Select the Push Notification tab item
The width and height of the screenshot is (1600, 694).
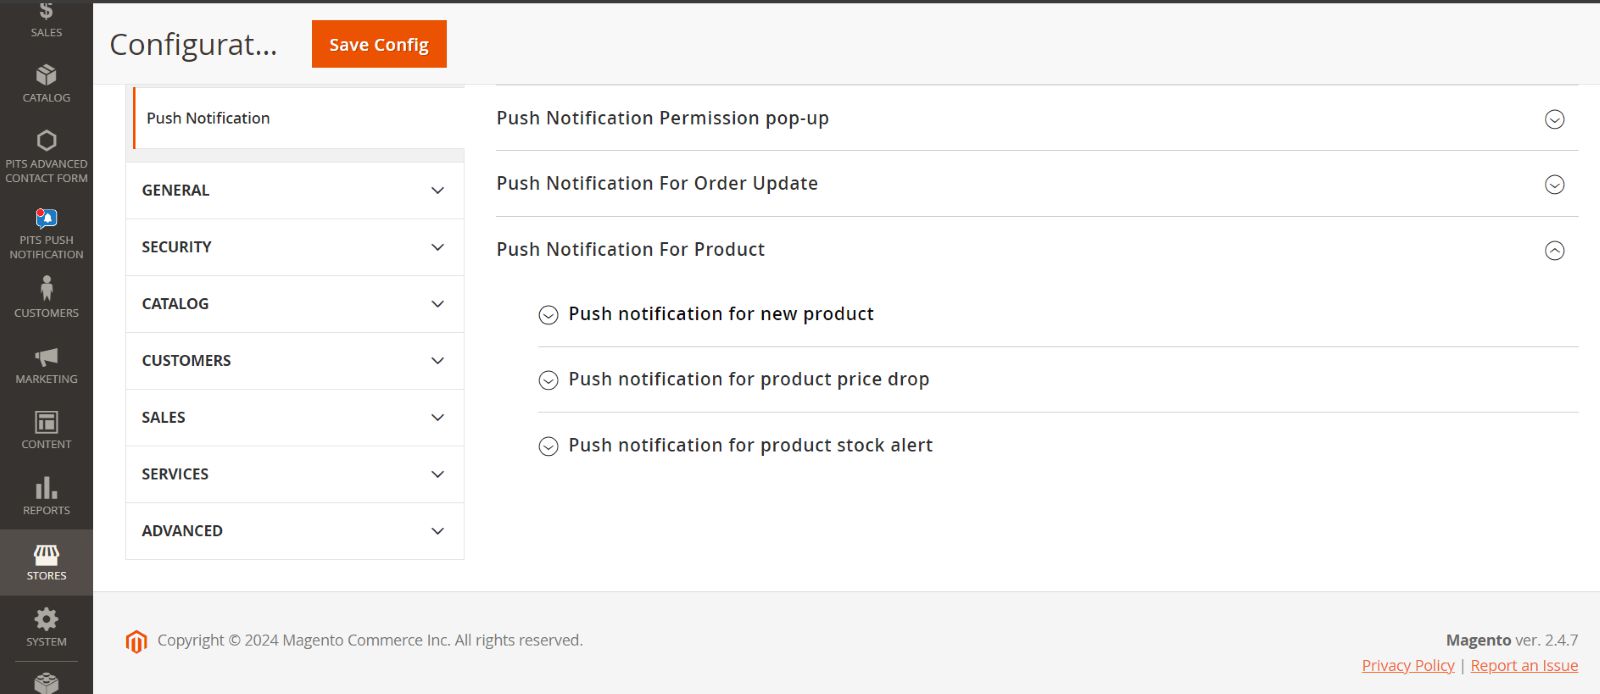[x=299, y=118]
